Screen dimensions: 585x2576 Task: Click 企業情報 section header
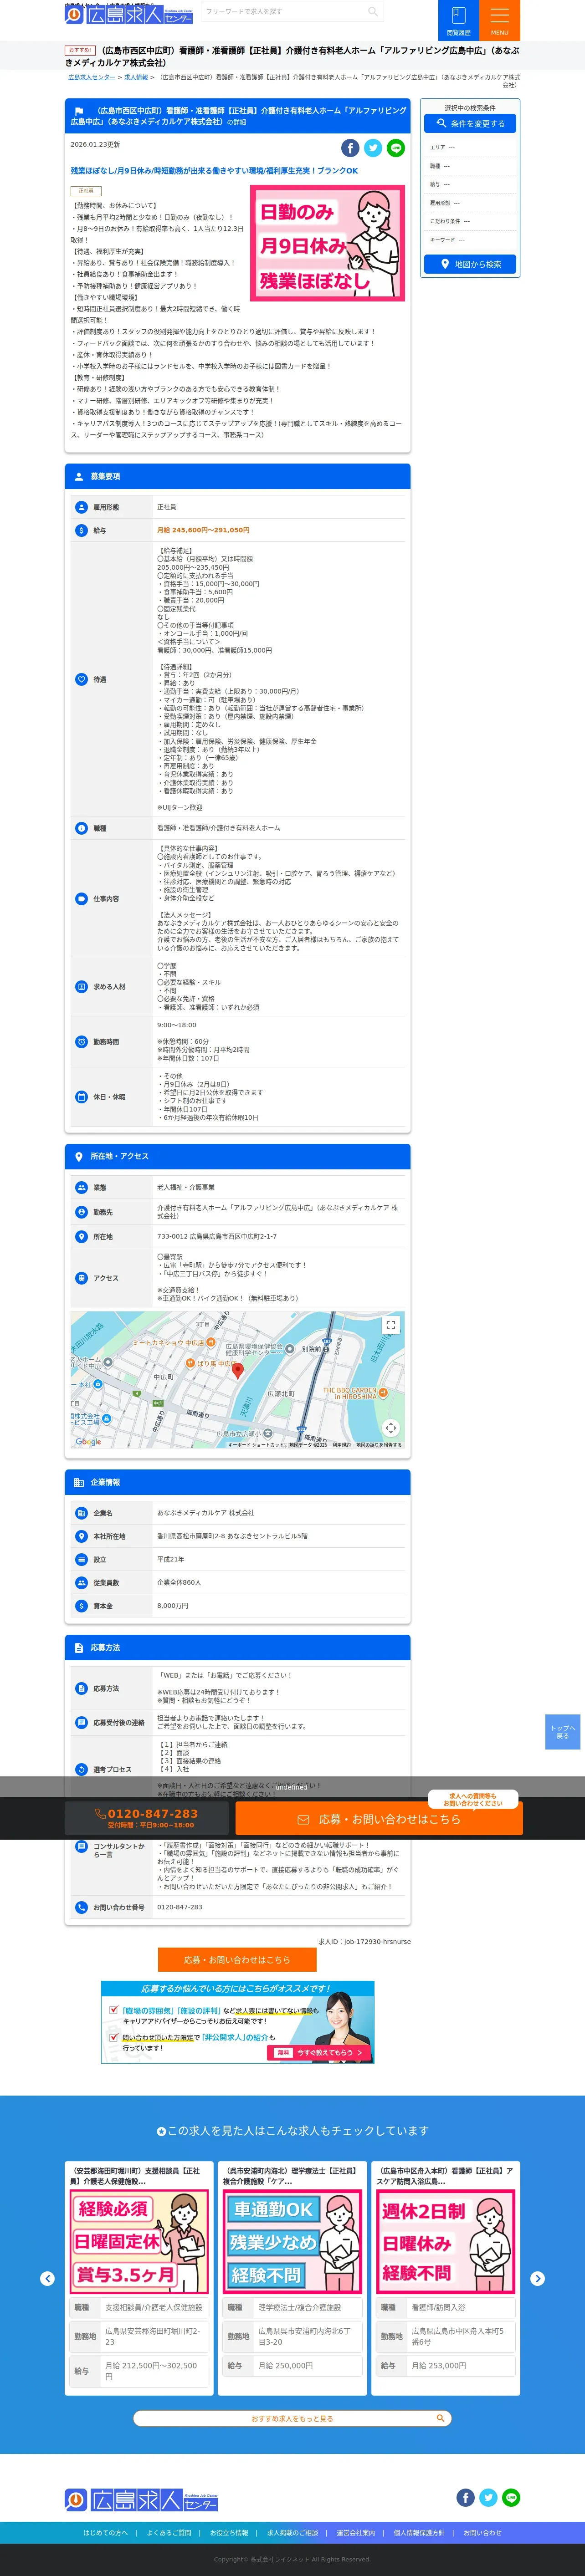coord(238,1482)
